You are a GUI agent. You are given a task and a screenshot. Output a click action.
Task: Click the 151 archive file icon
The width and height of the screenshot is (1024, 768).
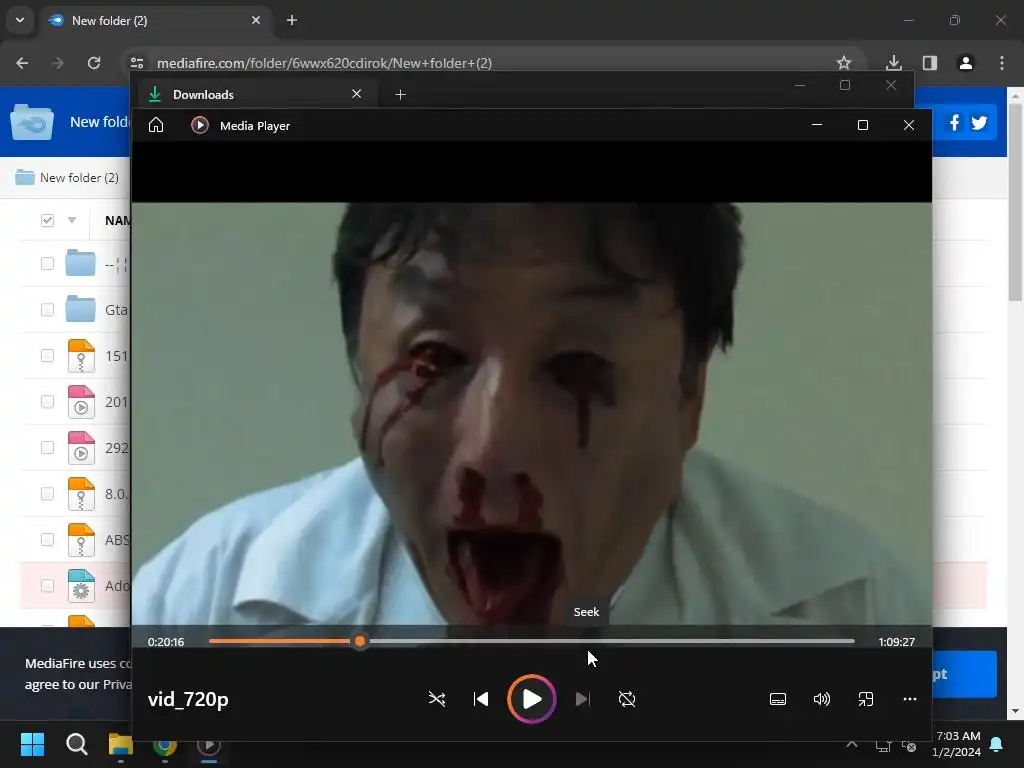coord(81,356)
